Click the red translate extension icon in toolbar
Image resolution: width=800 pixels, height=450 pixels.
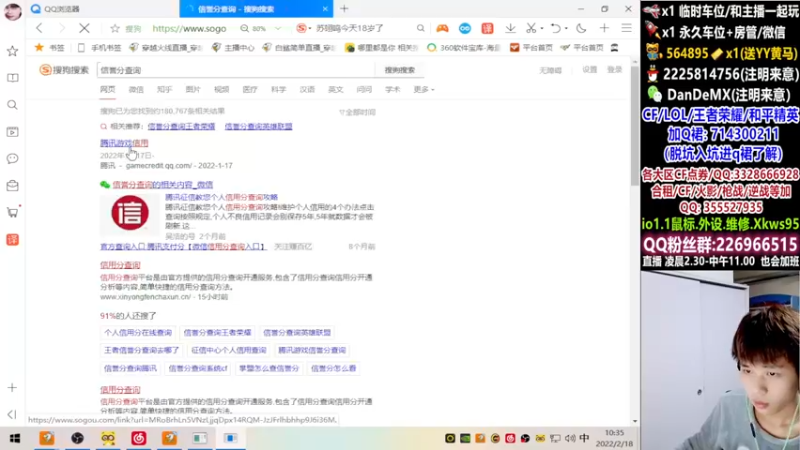click(x=487, y=29)
